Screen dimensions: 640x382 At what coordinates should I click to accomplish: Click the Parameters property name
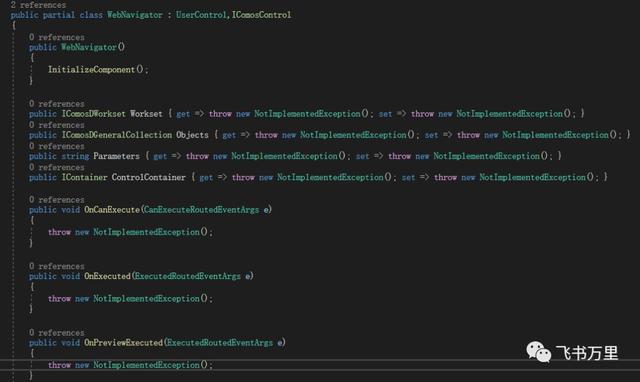point(116,156)
